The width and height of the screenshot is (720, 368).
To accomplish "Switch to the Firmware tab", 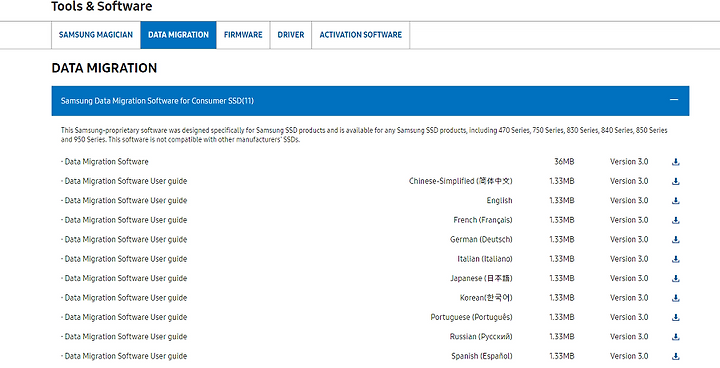I will pyautogui.click(x=243, y=35).
